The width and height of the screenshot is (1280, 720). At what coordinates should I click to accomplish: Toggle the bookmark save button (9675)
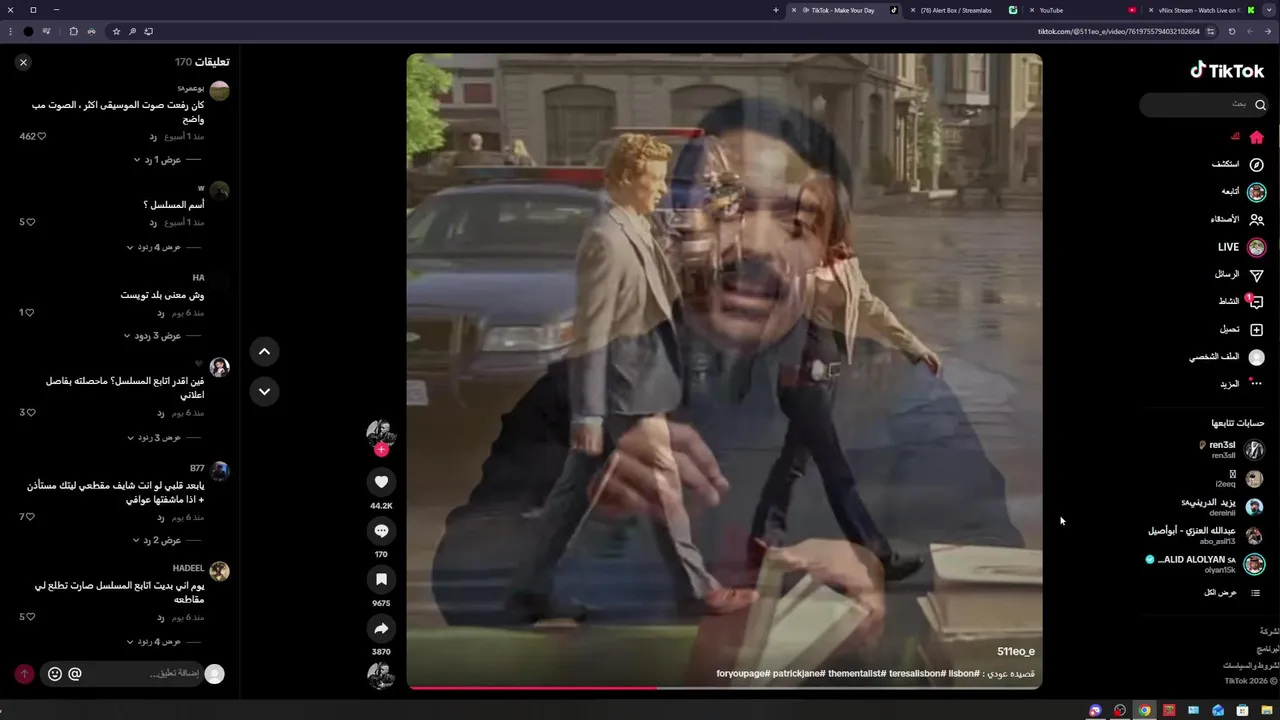point(381,580)
